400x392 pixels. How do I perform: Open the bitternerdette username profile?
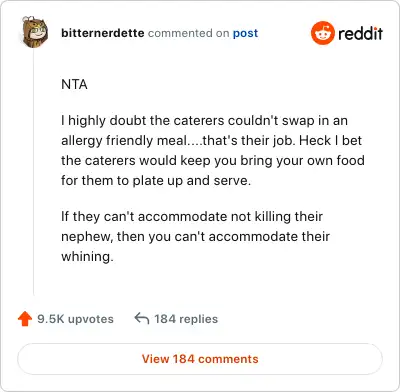103,33
